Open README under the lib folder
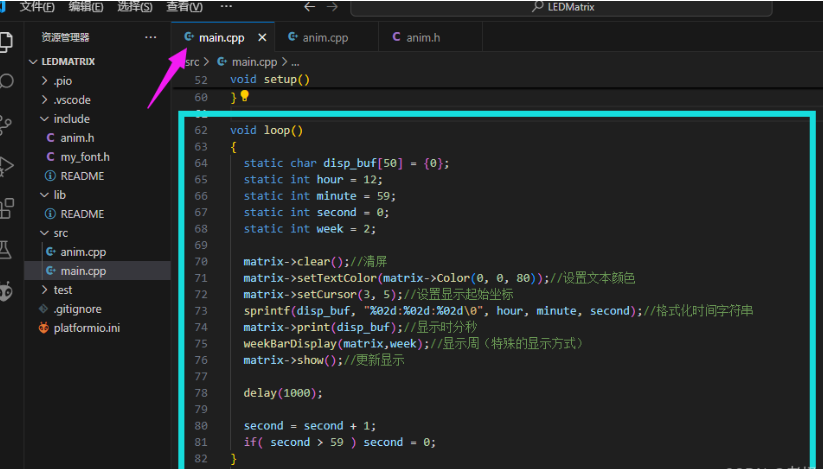The width and height of the screenshot is (823, 469). tap(98, 214)
